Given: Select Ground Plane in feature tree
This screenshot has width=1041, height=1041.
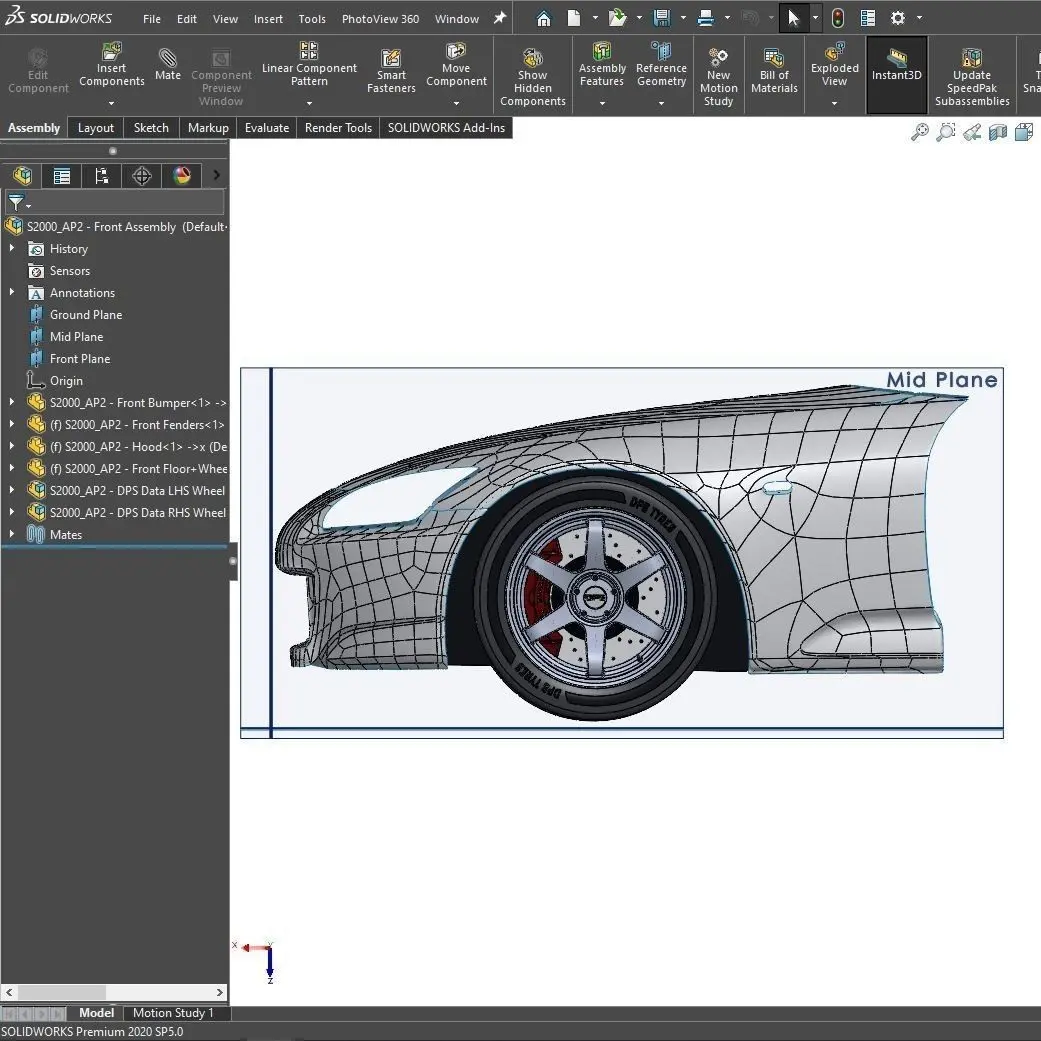Looking at the screenshot, I should pos(86,315).
